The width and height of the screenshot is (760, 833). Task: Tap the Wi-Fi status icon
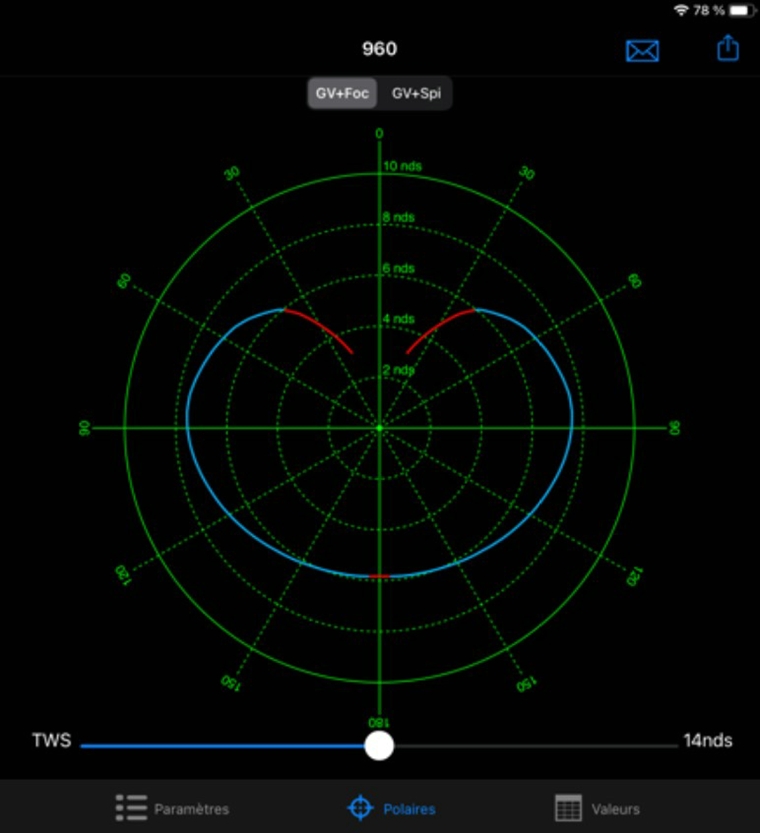[x=681, y=10]
